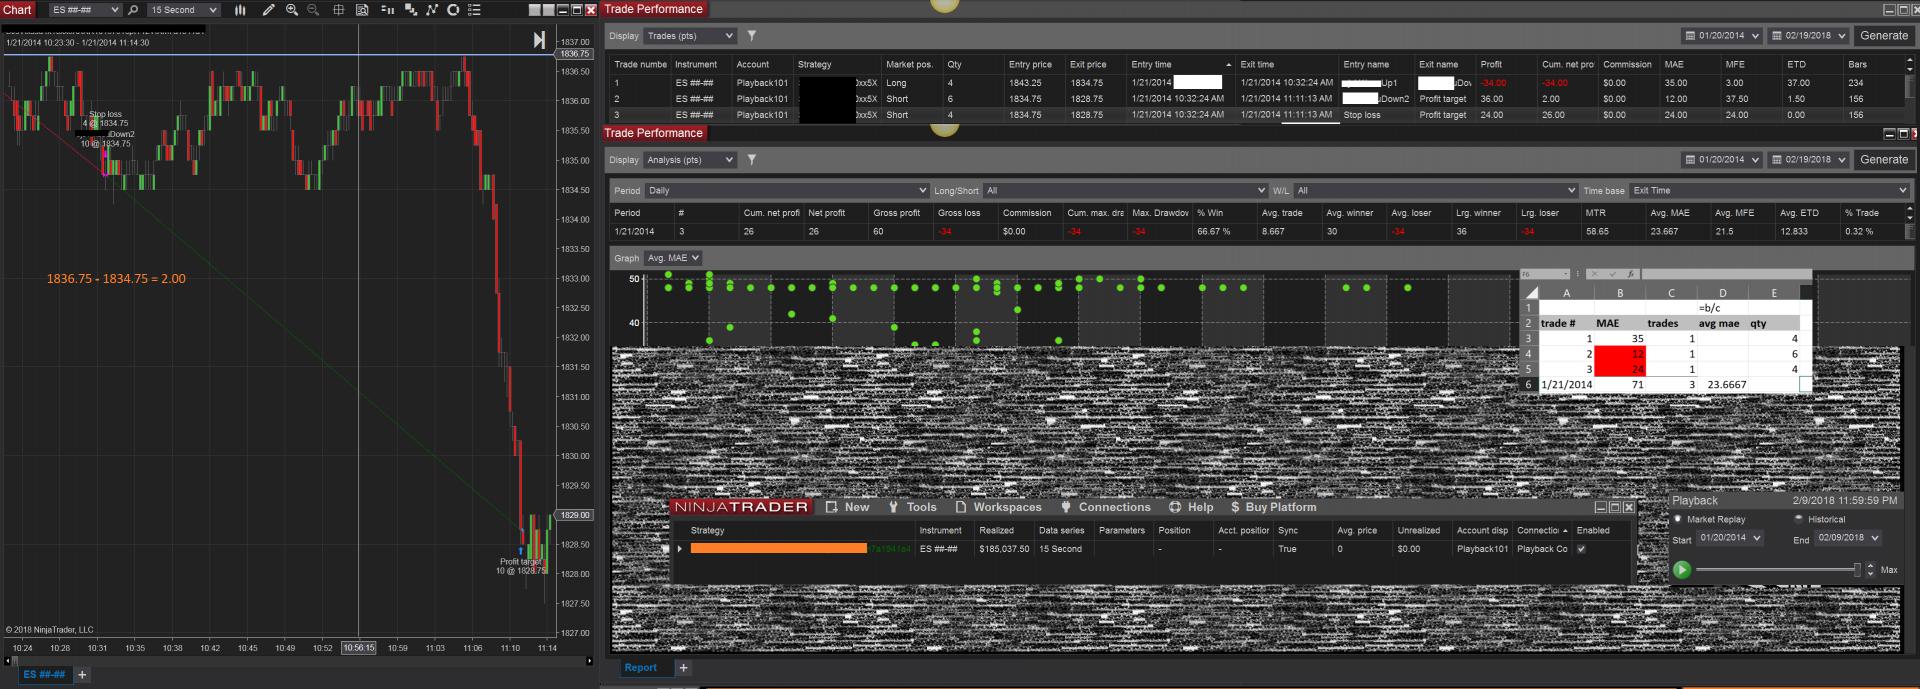The height and width of the screenshot is (689, 1920).
Task: Open Display Analysis (pts) dropdown
Action: pyautogui.click(x=689, y=160)
